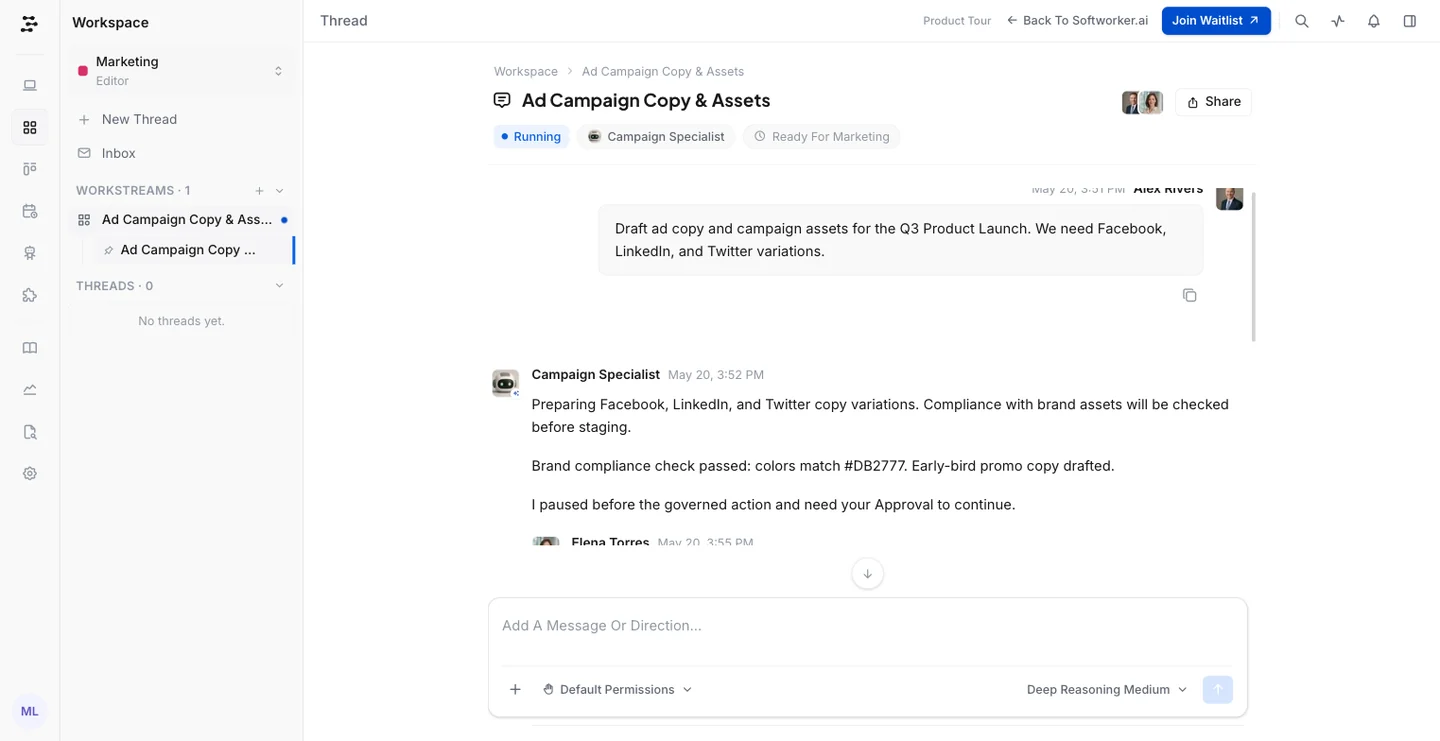Click the Running status chip
Viewport: 1440px width, 741px height.
531,137
